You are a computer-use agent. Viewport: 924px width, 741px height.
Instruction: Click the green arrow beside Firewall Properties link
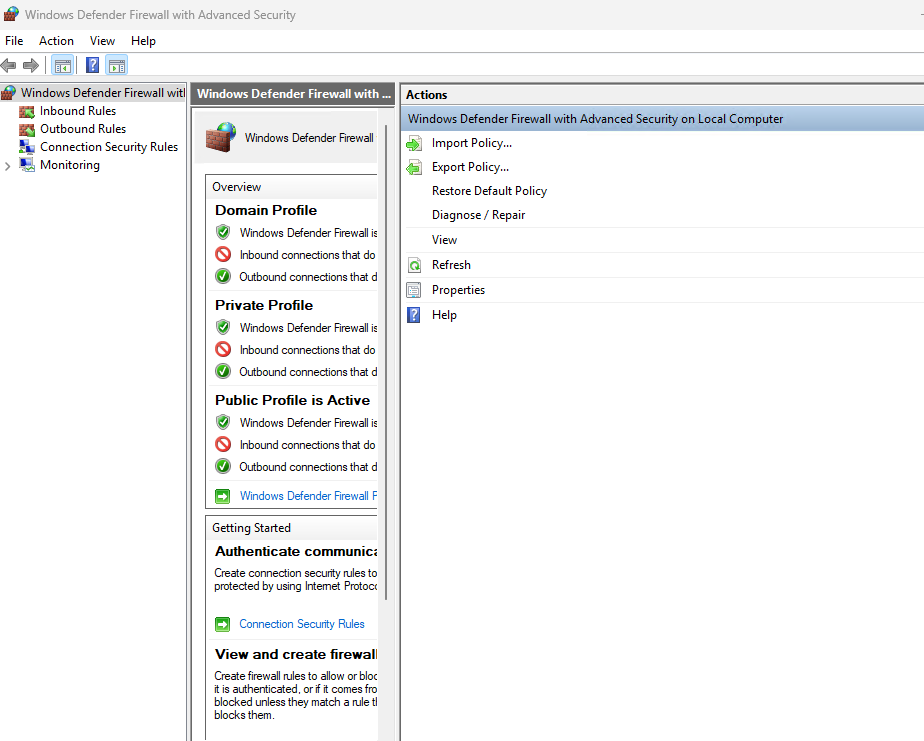coord(223,496)
